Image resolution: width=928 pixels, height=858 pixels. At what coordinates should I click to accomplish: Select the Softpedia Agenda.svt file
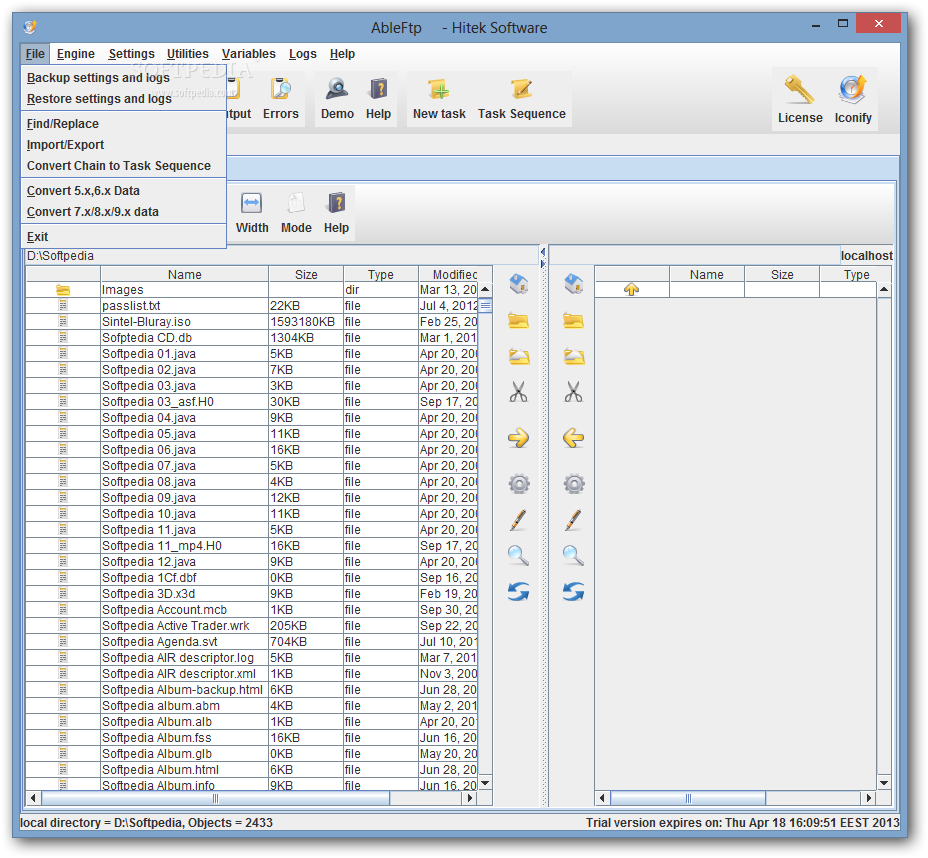coord(252,642)
